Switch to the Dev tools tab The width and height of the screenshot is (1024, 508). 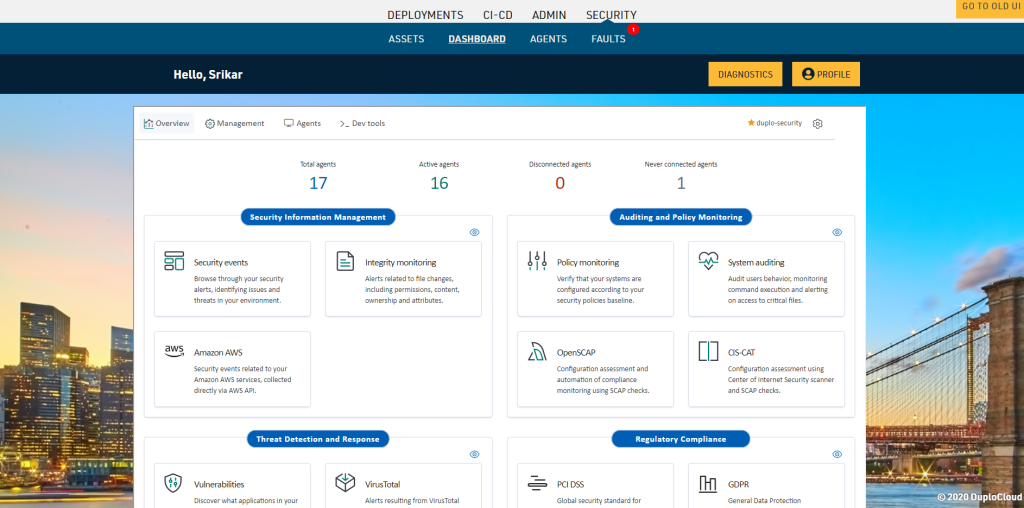pos(362,124)
